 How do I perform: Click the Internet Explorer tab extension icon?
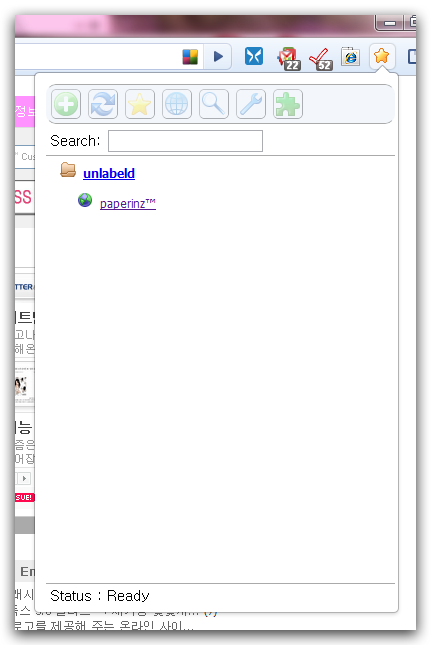pyautogui.click(x=350, y=56)
